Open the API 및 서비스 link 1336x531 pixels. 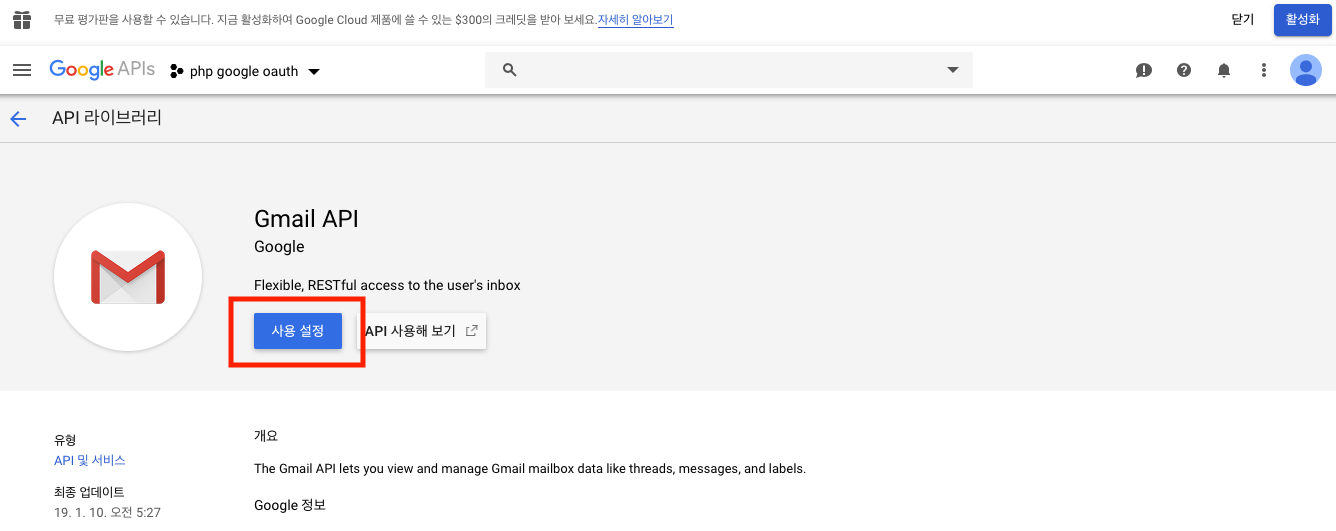click(90, 460)
